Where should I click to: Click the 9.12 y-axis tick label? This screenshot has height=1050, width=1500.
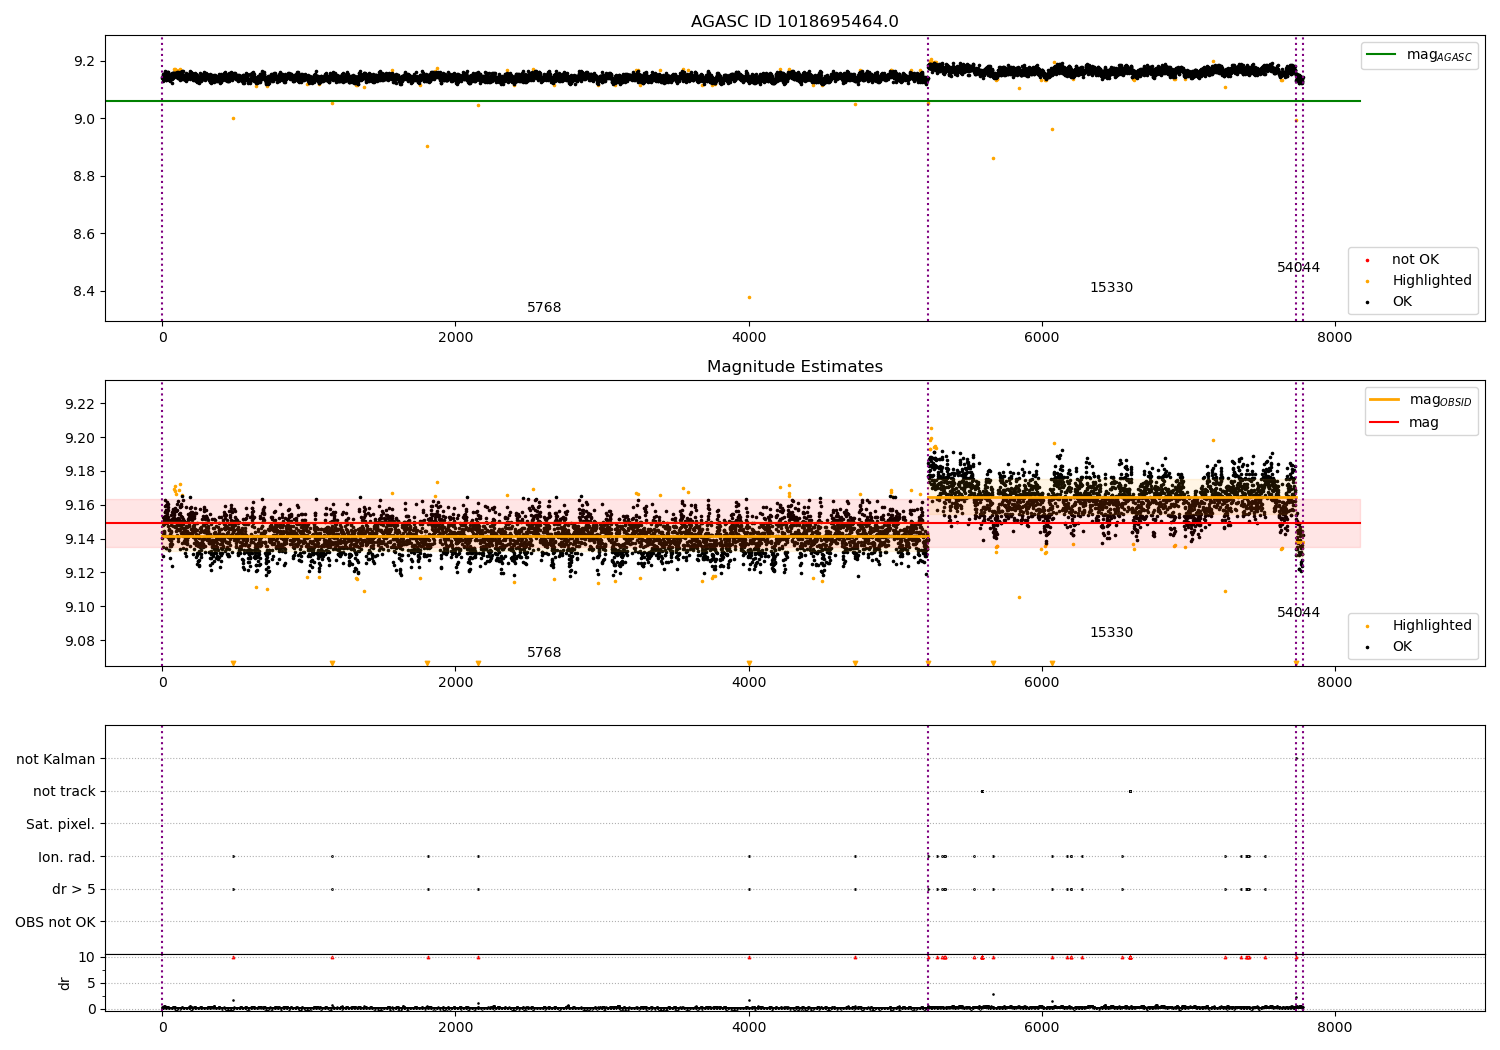(80, 574)
